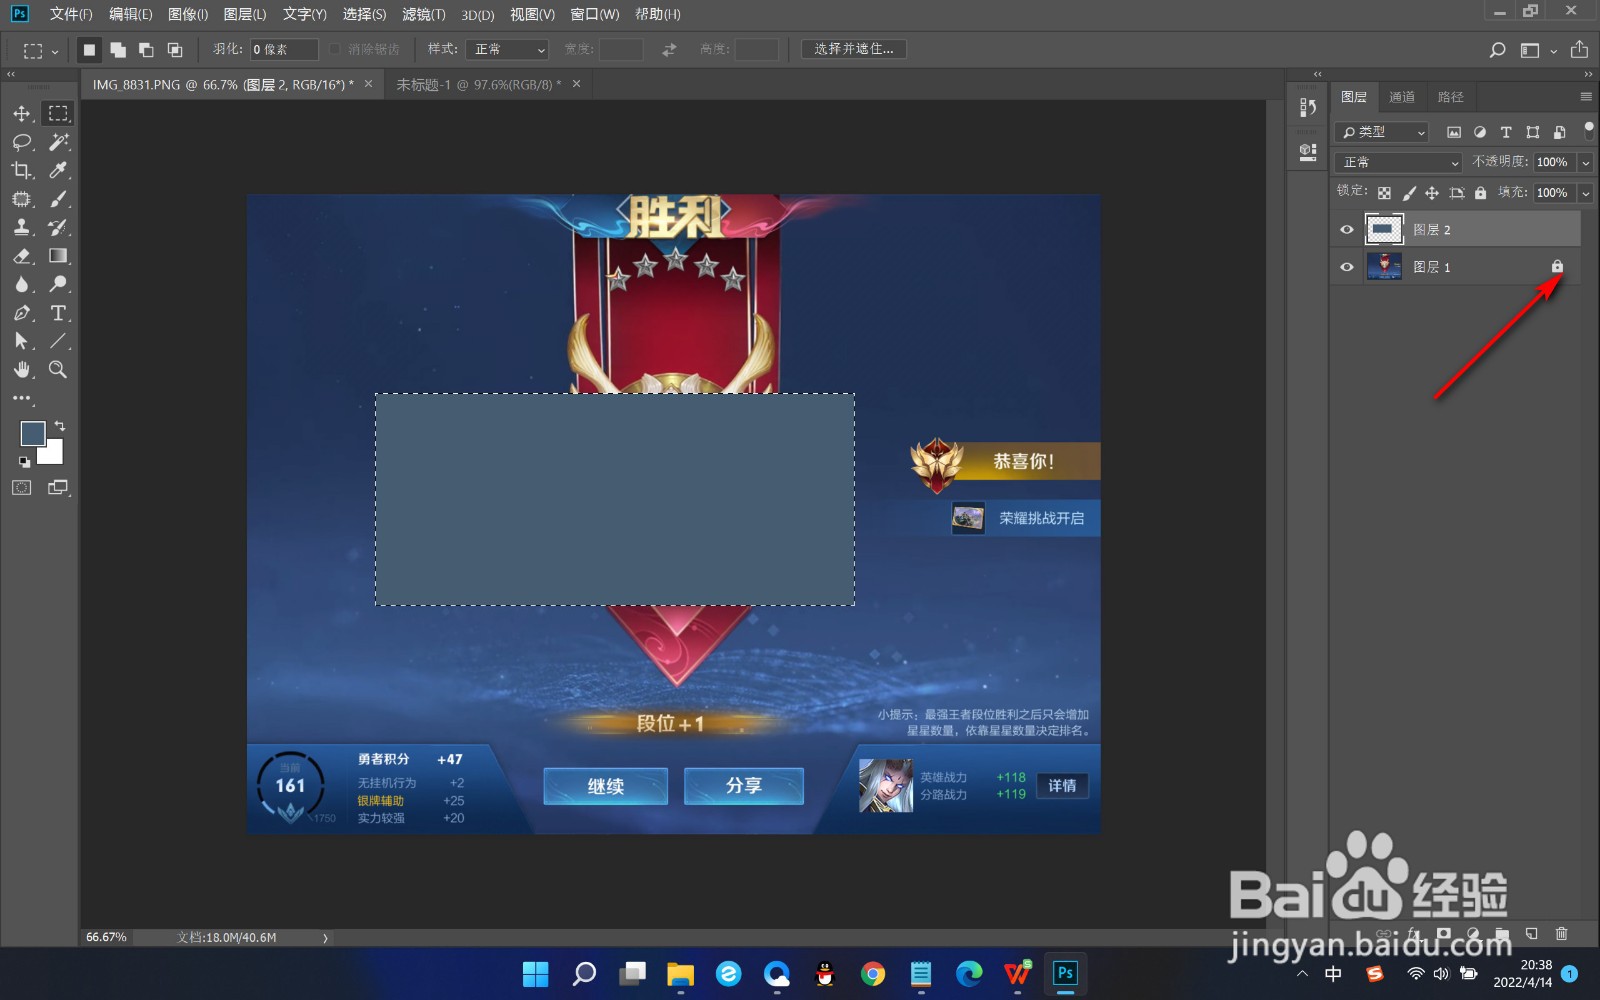
Task: Reset default foreground and background colors
Action: click(x=24, y=462)
